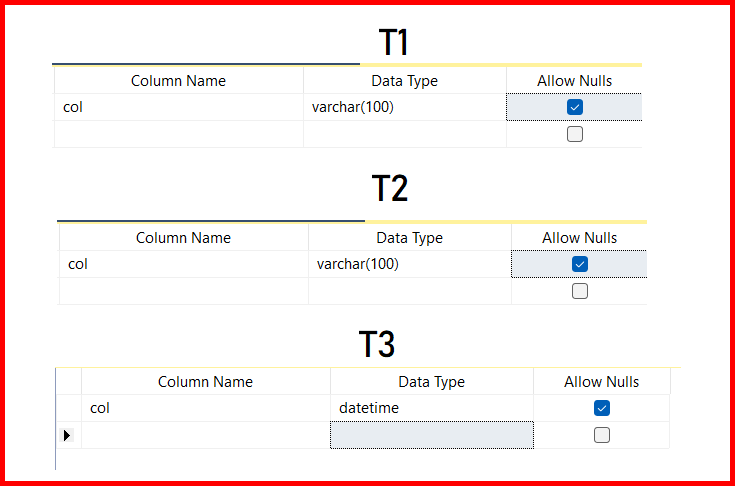Click T3 empty Data Type cell

click(x=431, y=435)
